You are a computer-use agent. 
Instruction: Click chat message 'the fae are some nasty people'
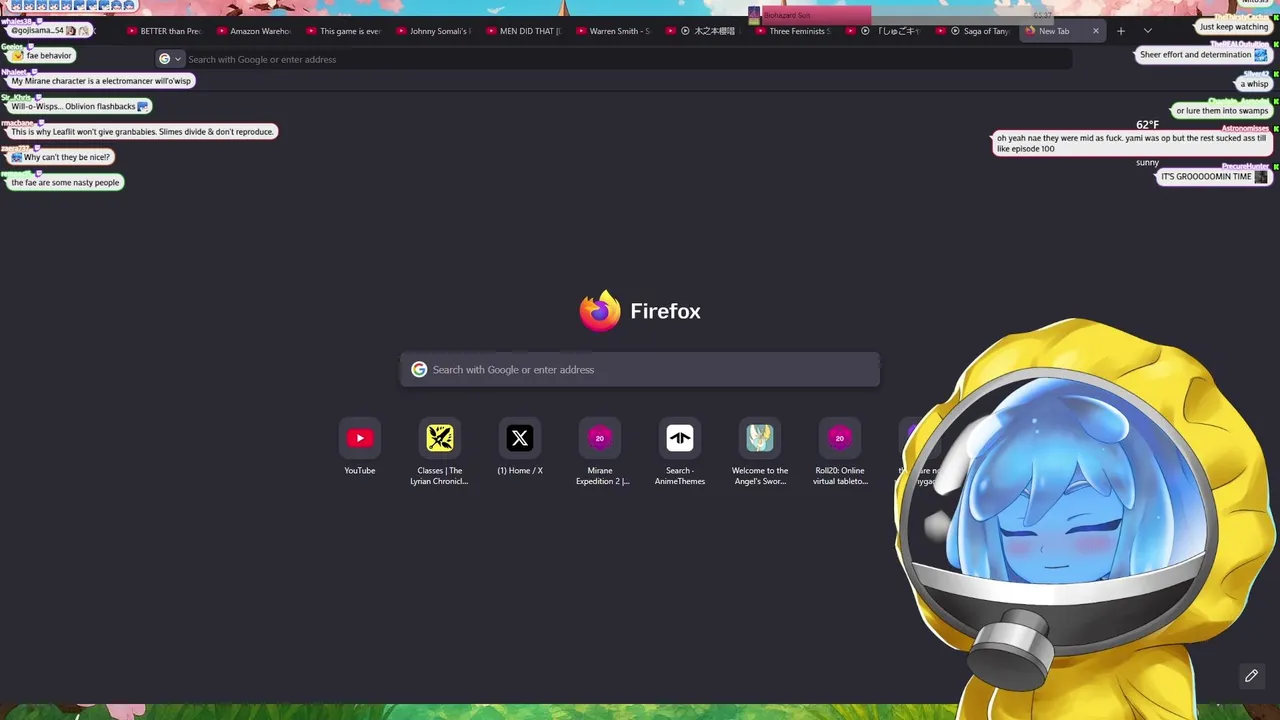click(65, 182)
